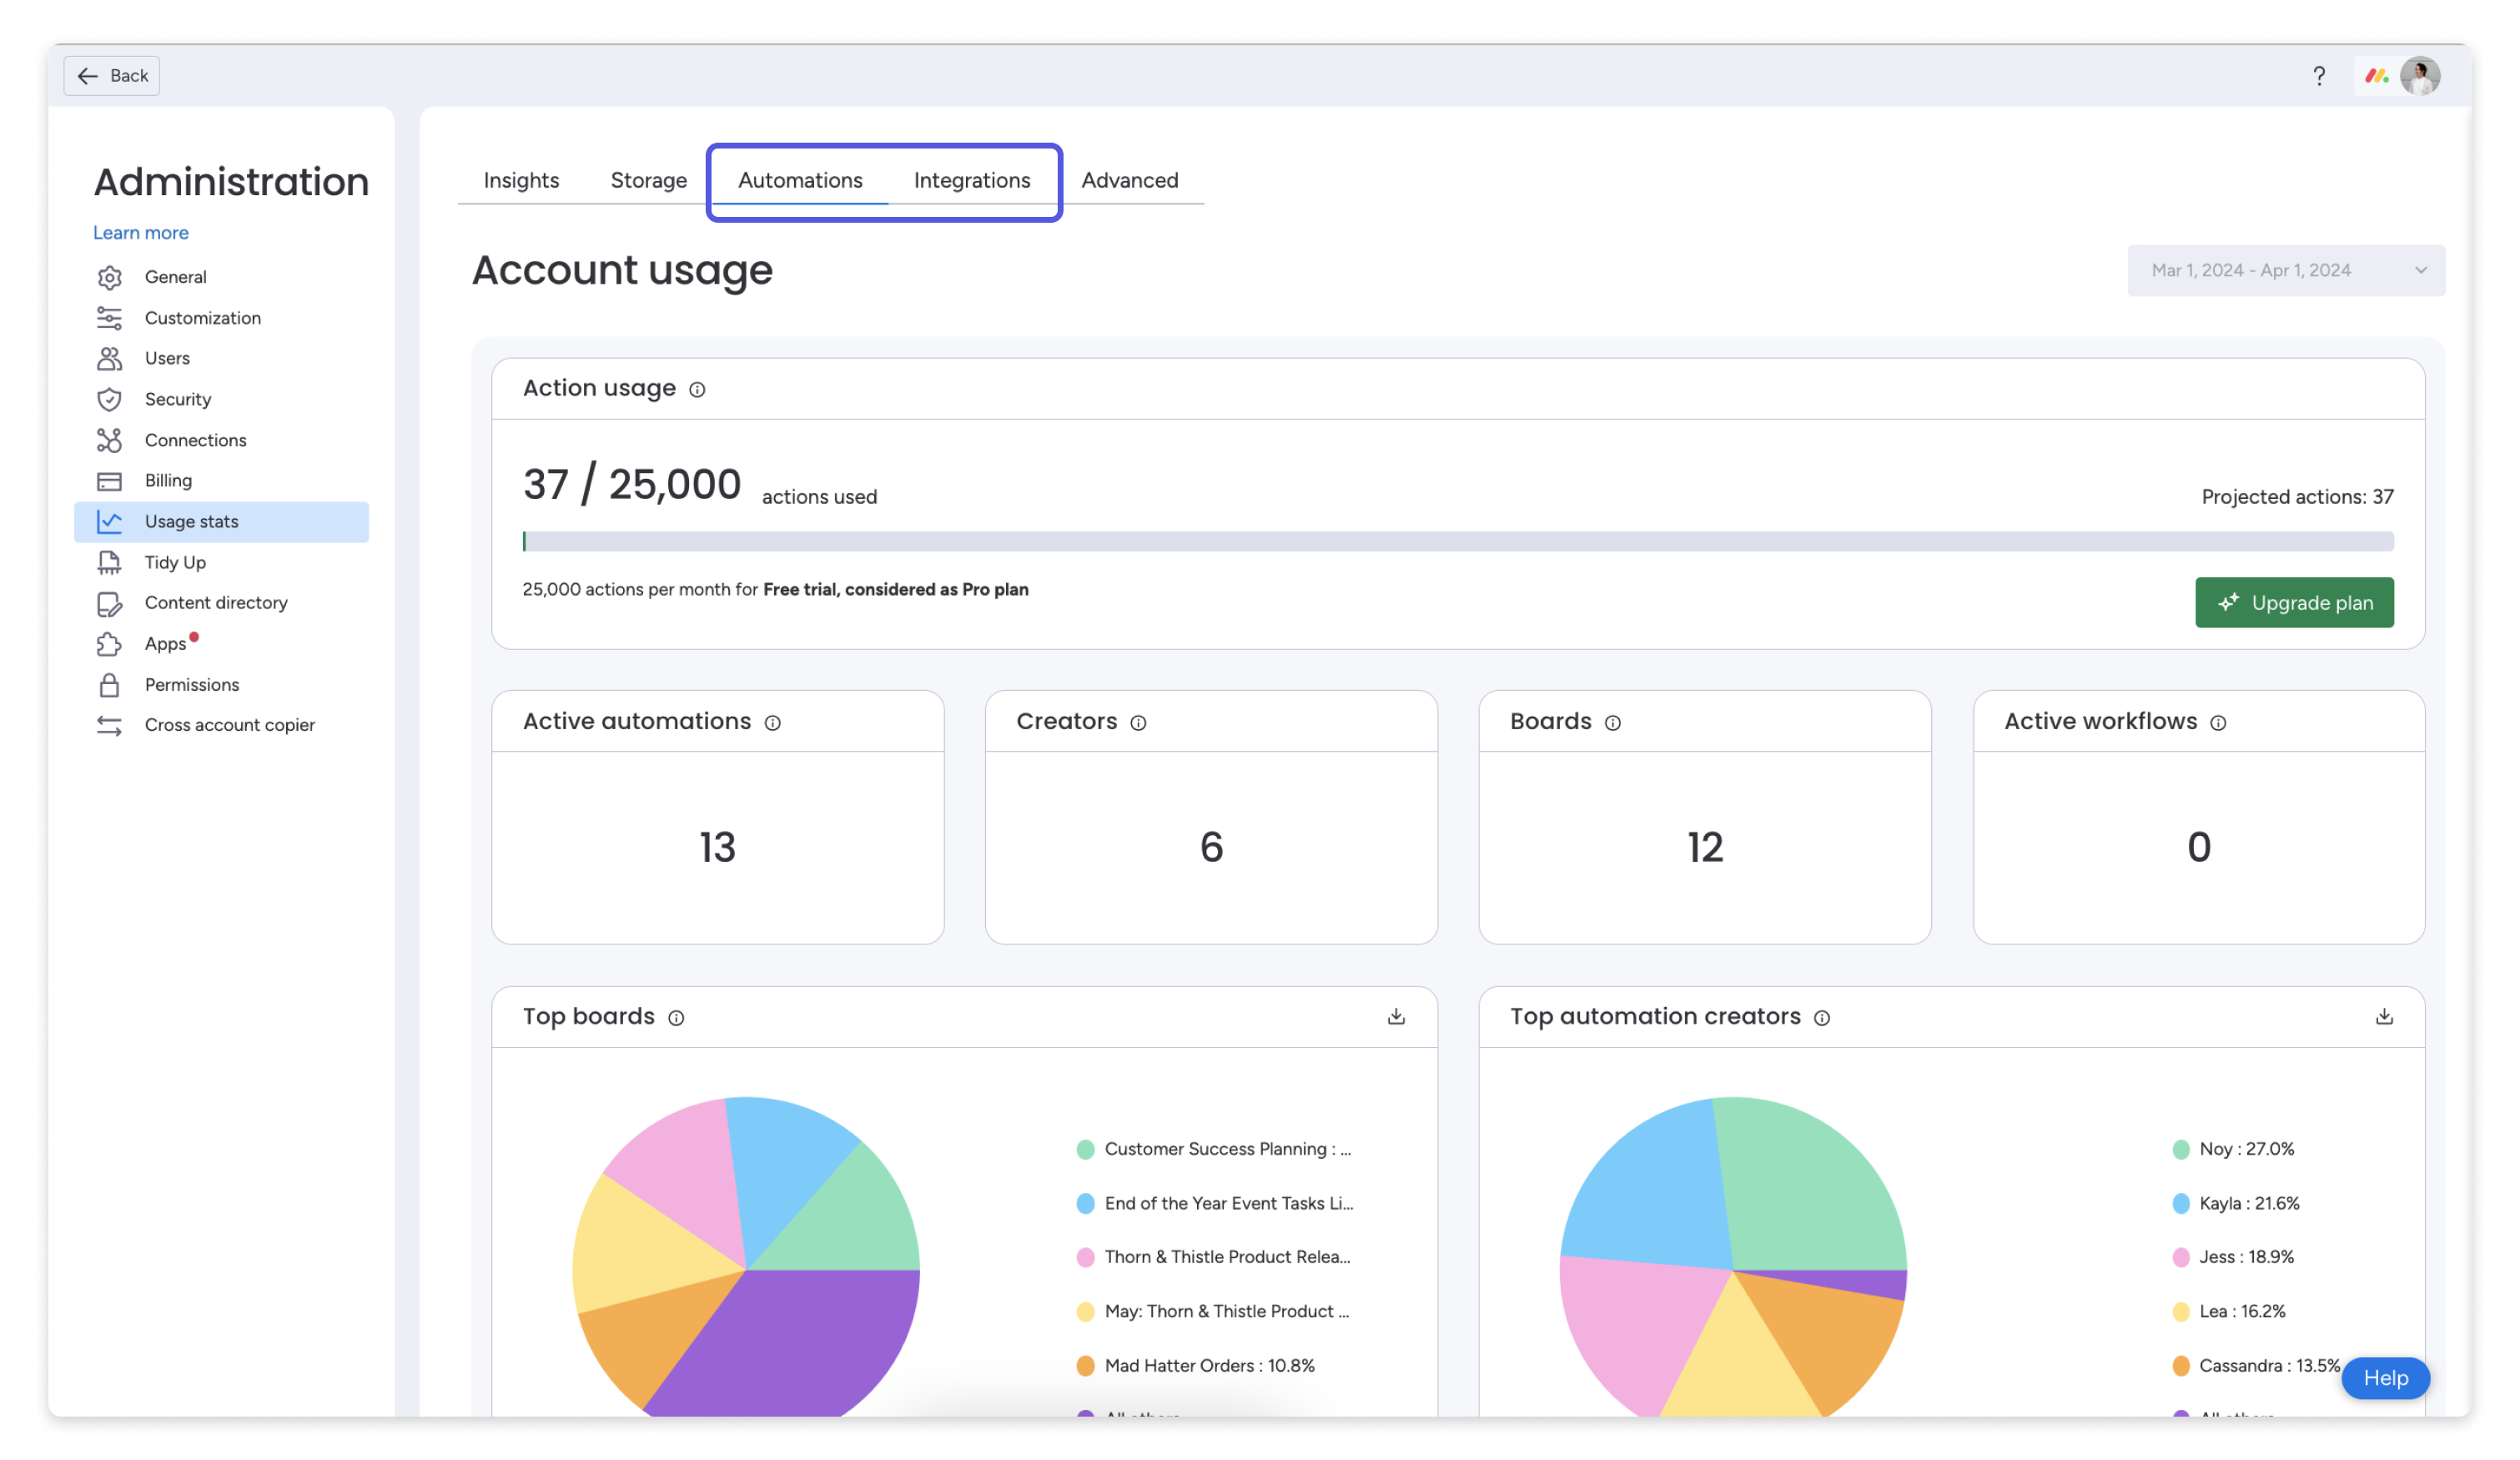This screenshot has width=2520, height=1460.
Task: Open the Billing section
Action: [x=168, y=481]
